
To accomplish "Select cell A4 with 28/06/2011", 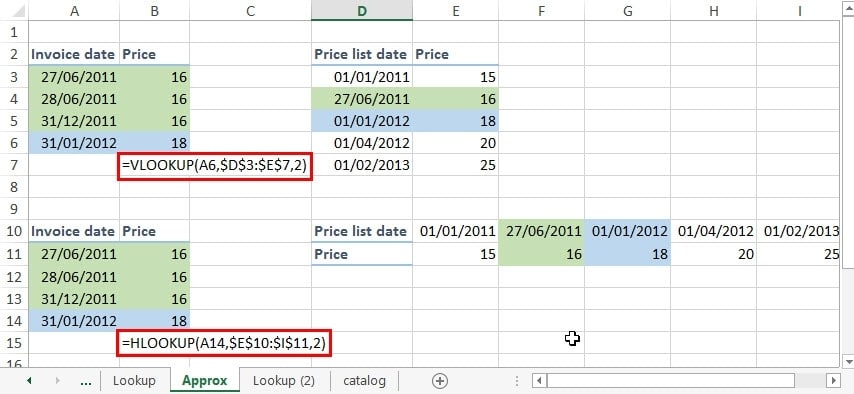I will (74, 99).
